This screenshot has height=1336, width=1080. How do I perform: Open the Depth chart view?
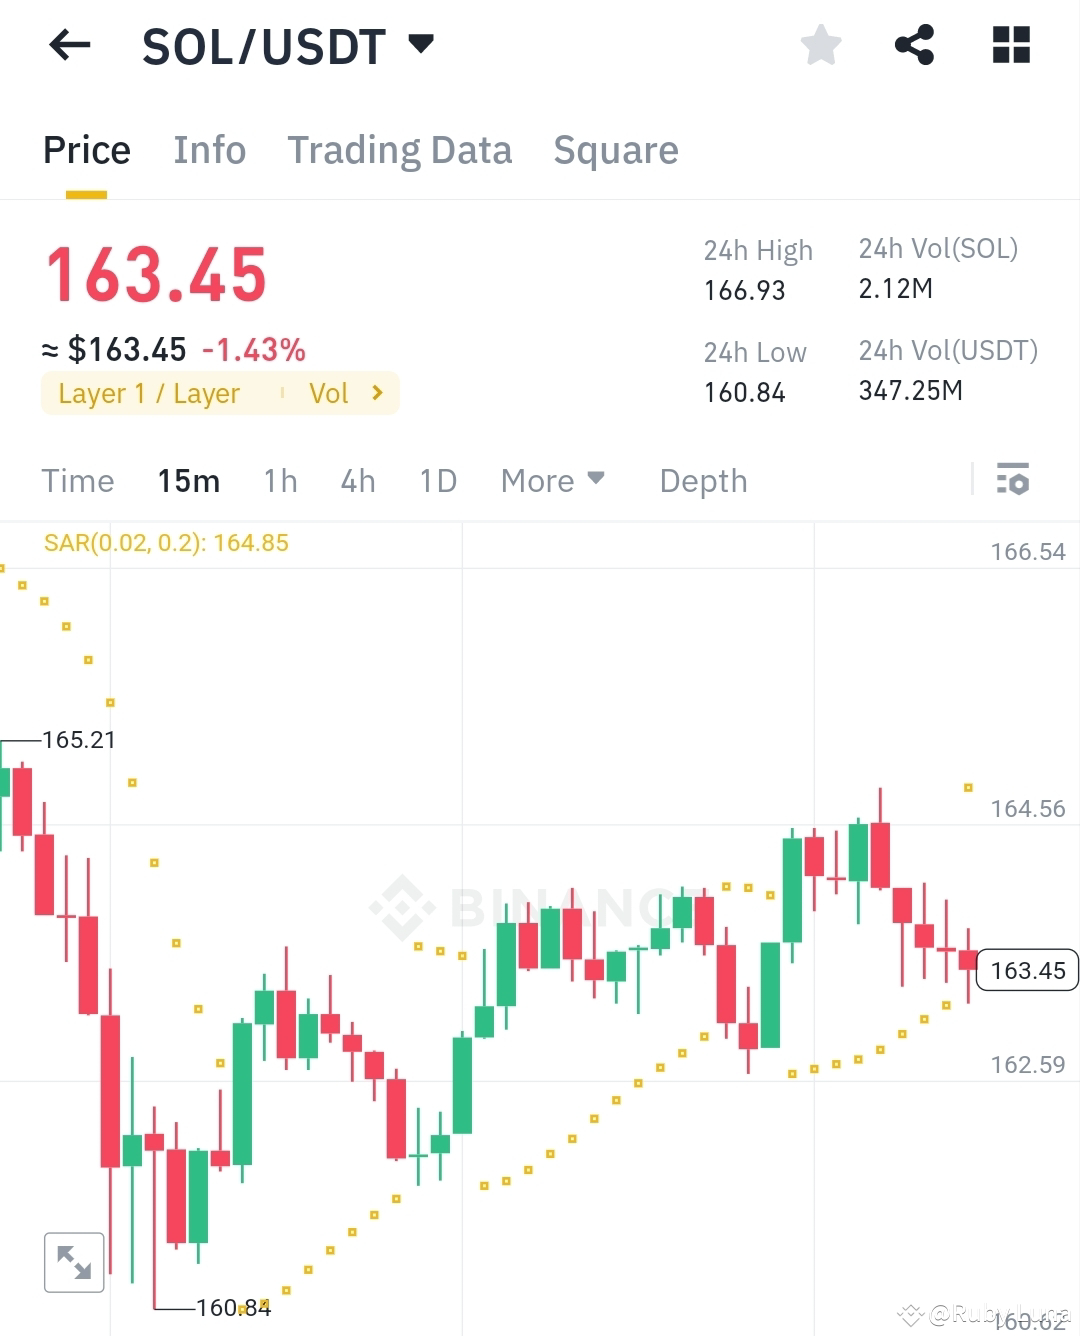coord(703,481)
